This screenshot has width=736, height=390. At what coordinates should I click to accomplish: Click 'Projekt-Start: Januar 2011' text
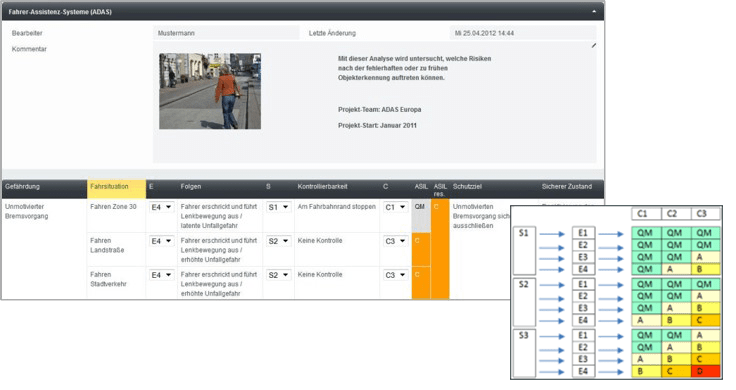[x=377, y=125]
